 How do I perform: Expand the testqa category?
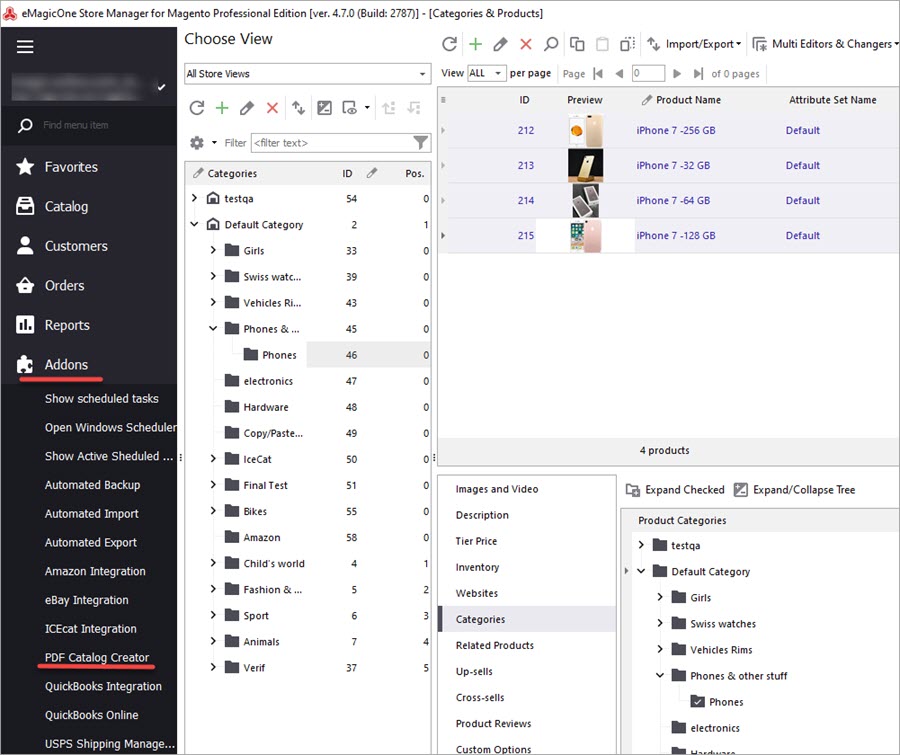click(x=195, y=198)
